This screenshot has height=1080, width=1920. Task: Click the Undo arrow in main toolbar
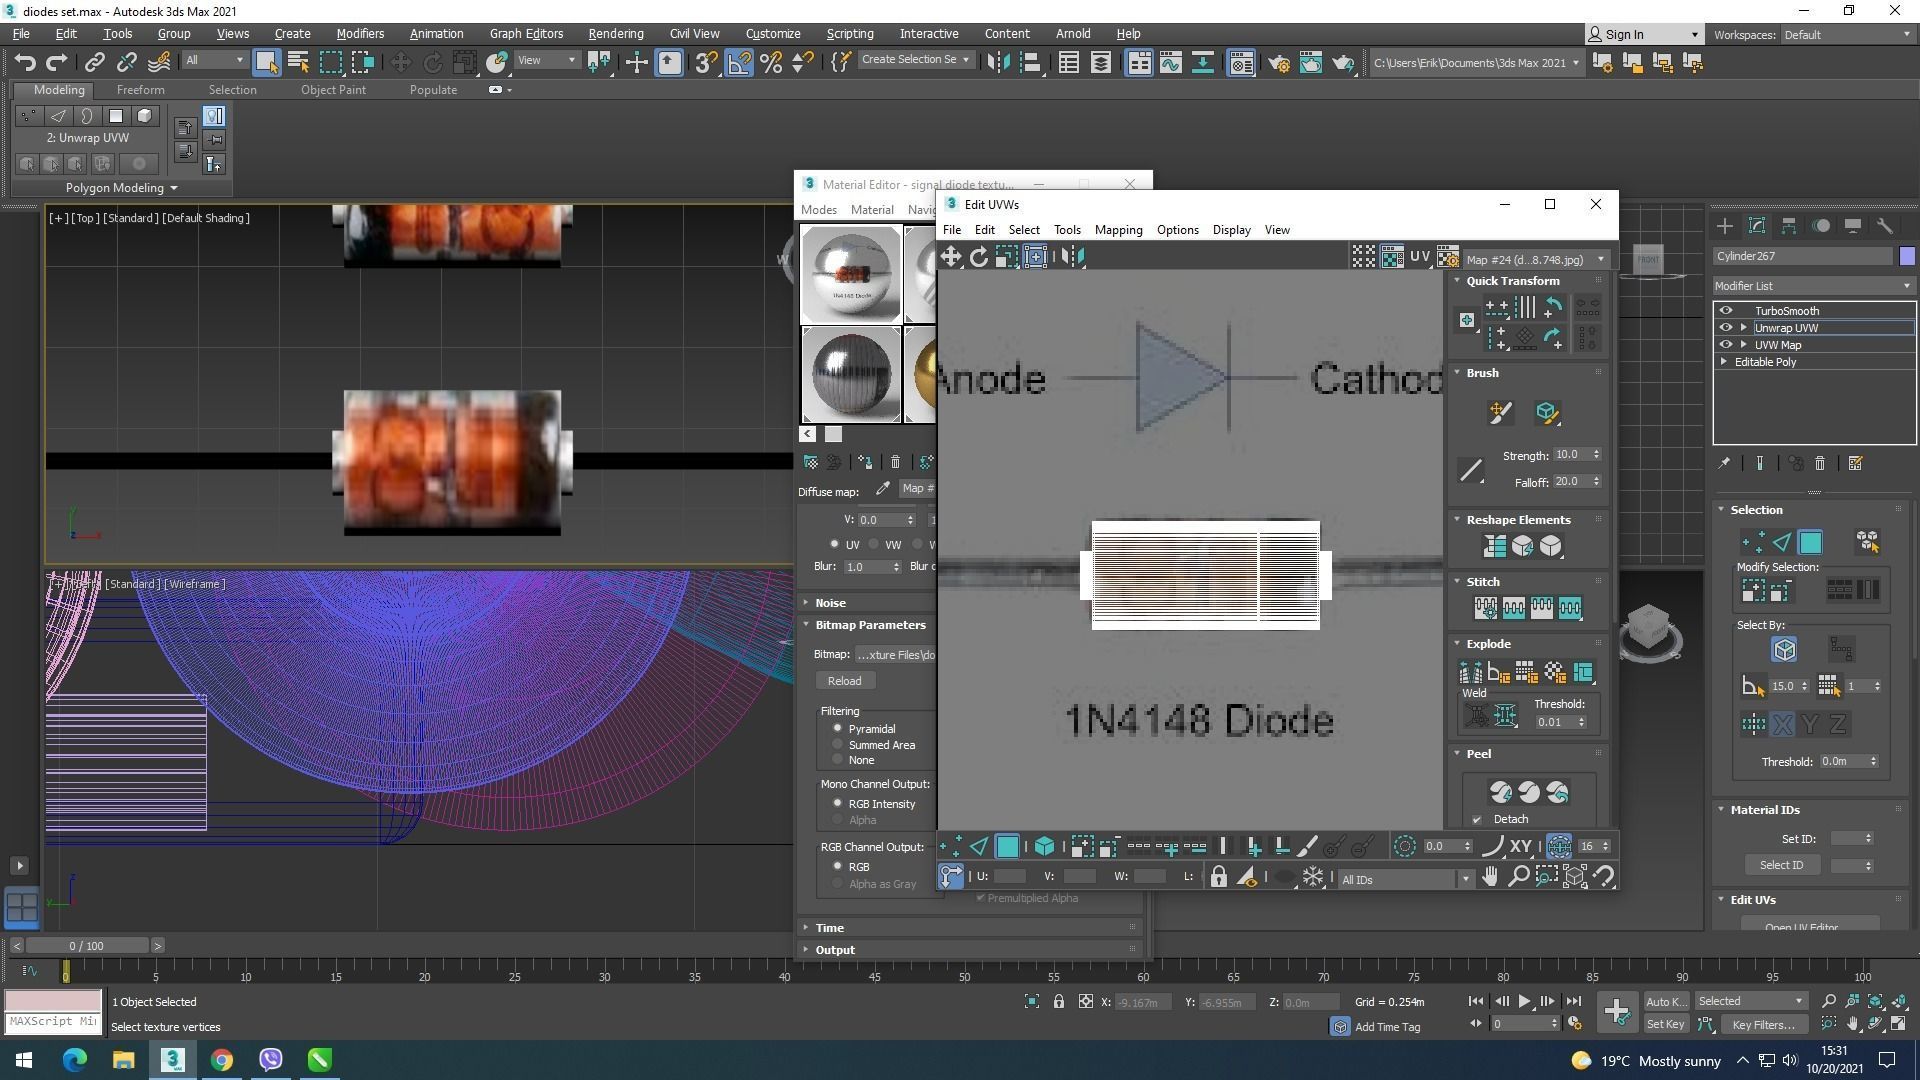pos(25,63)
